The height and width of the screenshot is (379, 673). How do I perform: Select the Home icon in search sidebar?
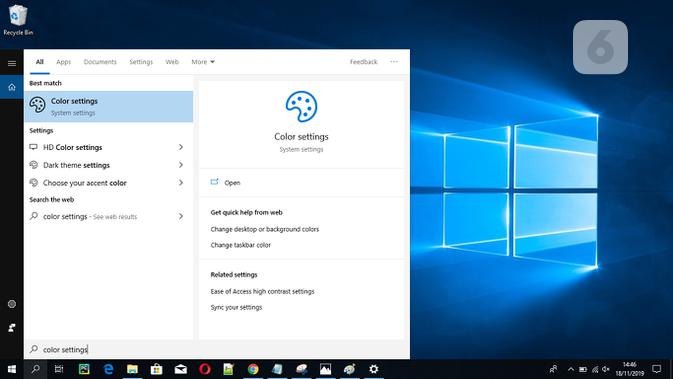coord(12,87)
